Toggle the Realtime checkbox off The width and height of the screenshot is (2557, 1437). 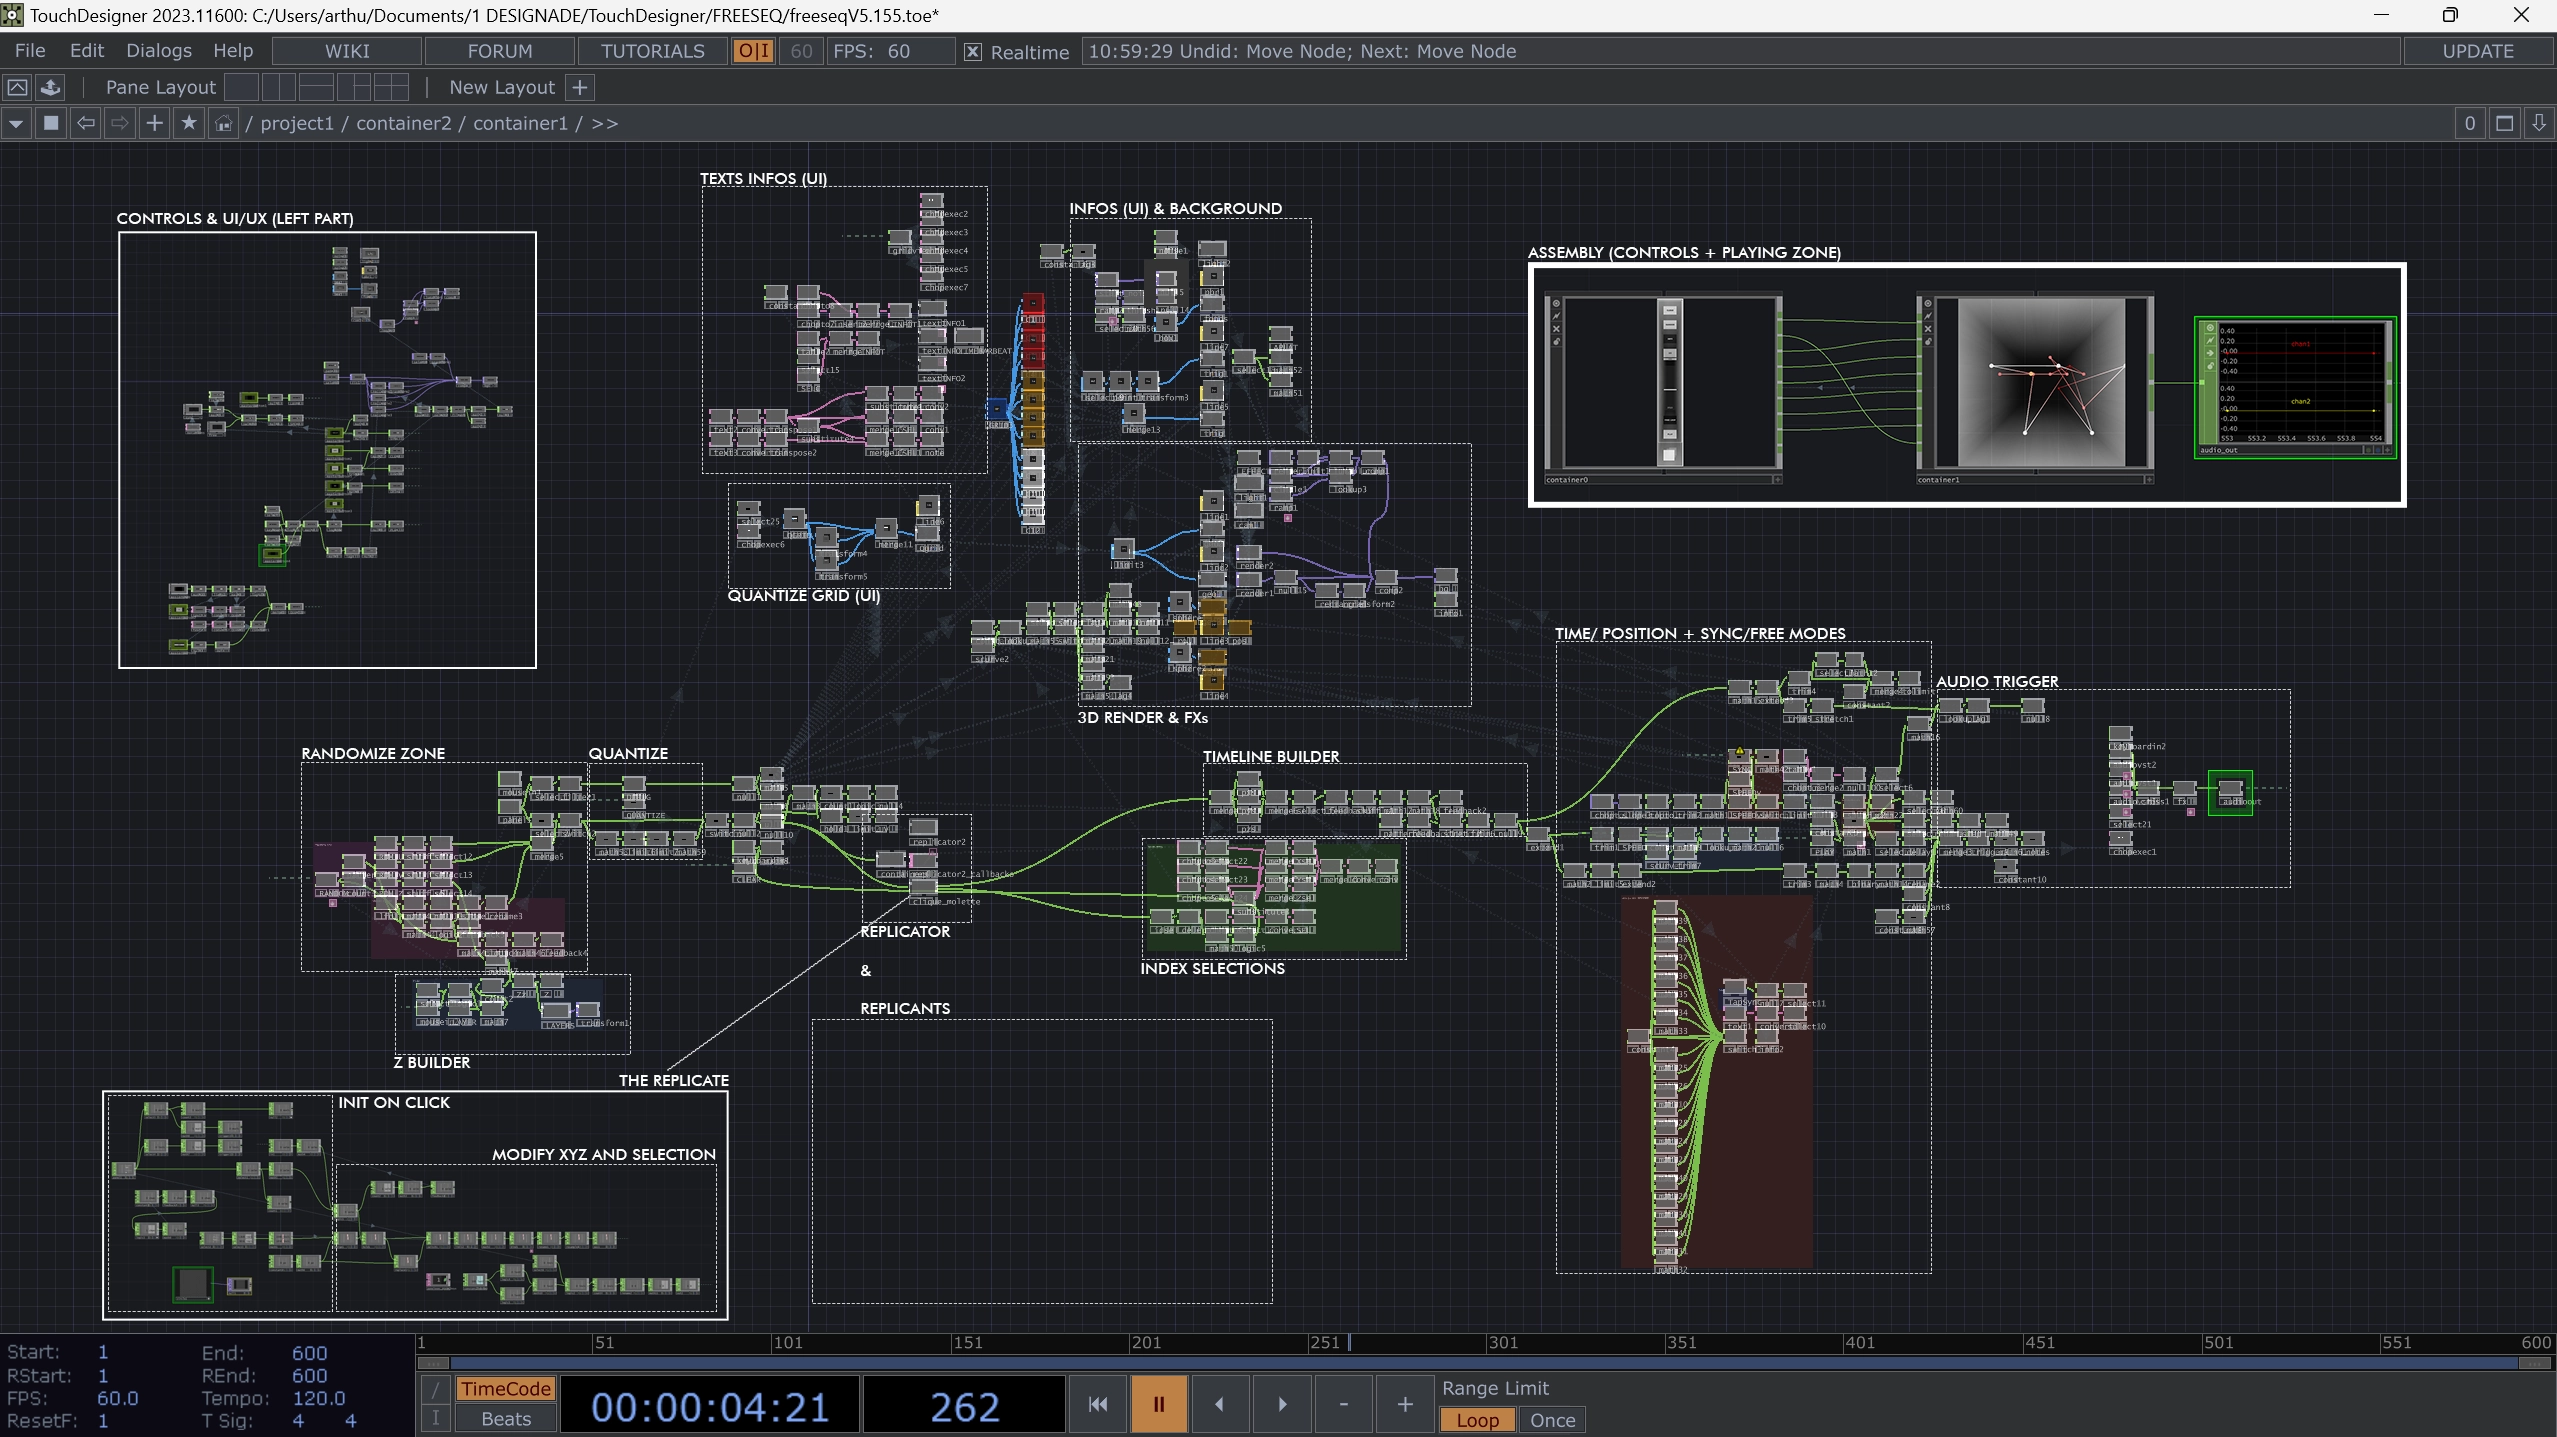971,51
